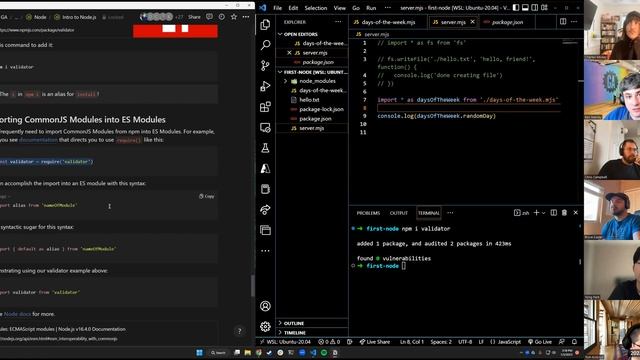
Task: Open the Manage gear menu
Action: point(265,327)
